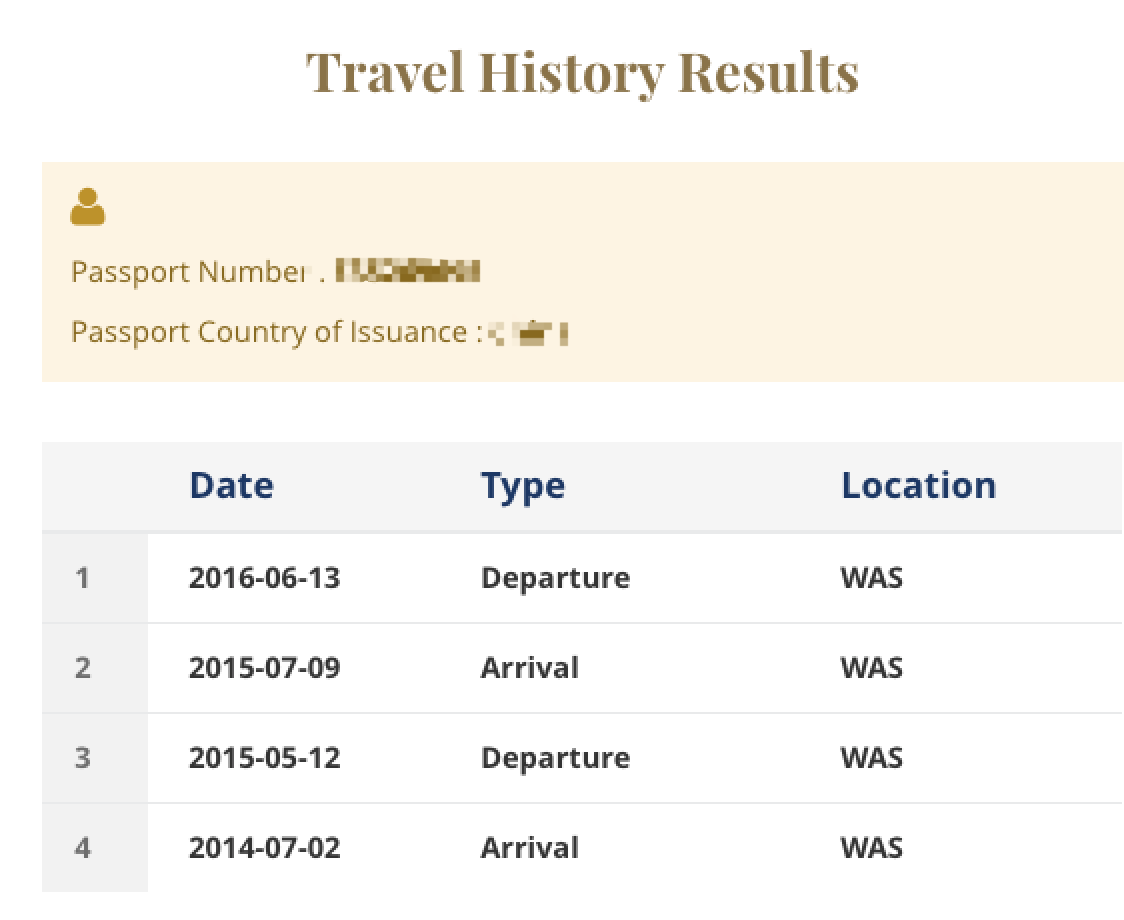Click WAS location in row 3
The image size is (1124, 920).
871,758
